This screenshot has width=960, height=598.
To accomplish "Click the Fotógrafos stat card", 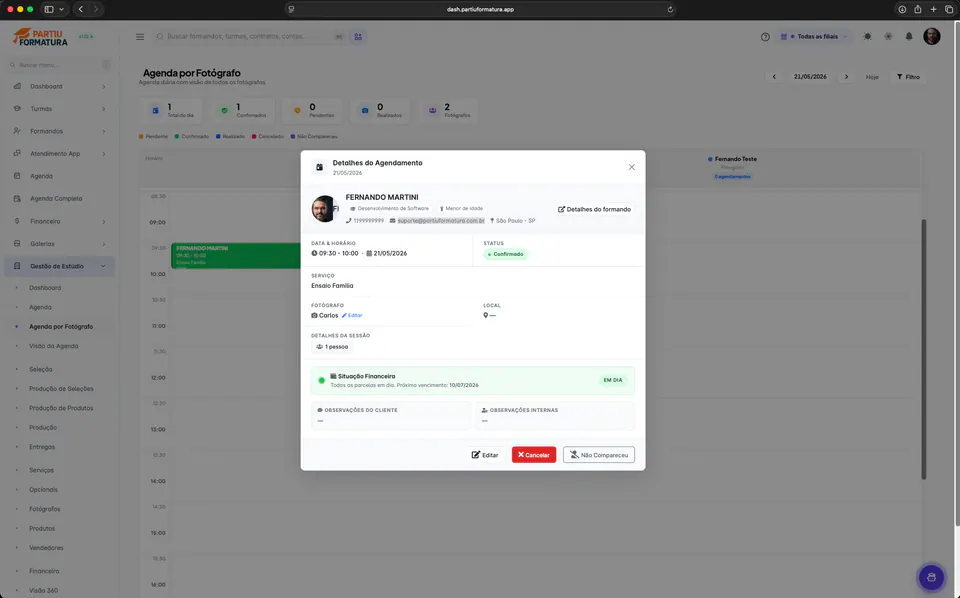I will tap(449, 111).
